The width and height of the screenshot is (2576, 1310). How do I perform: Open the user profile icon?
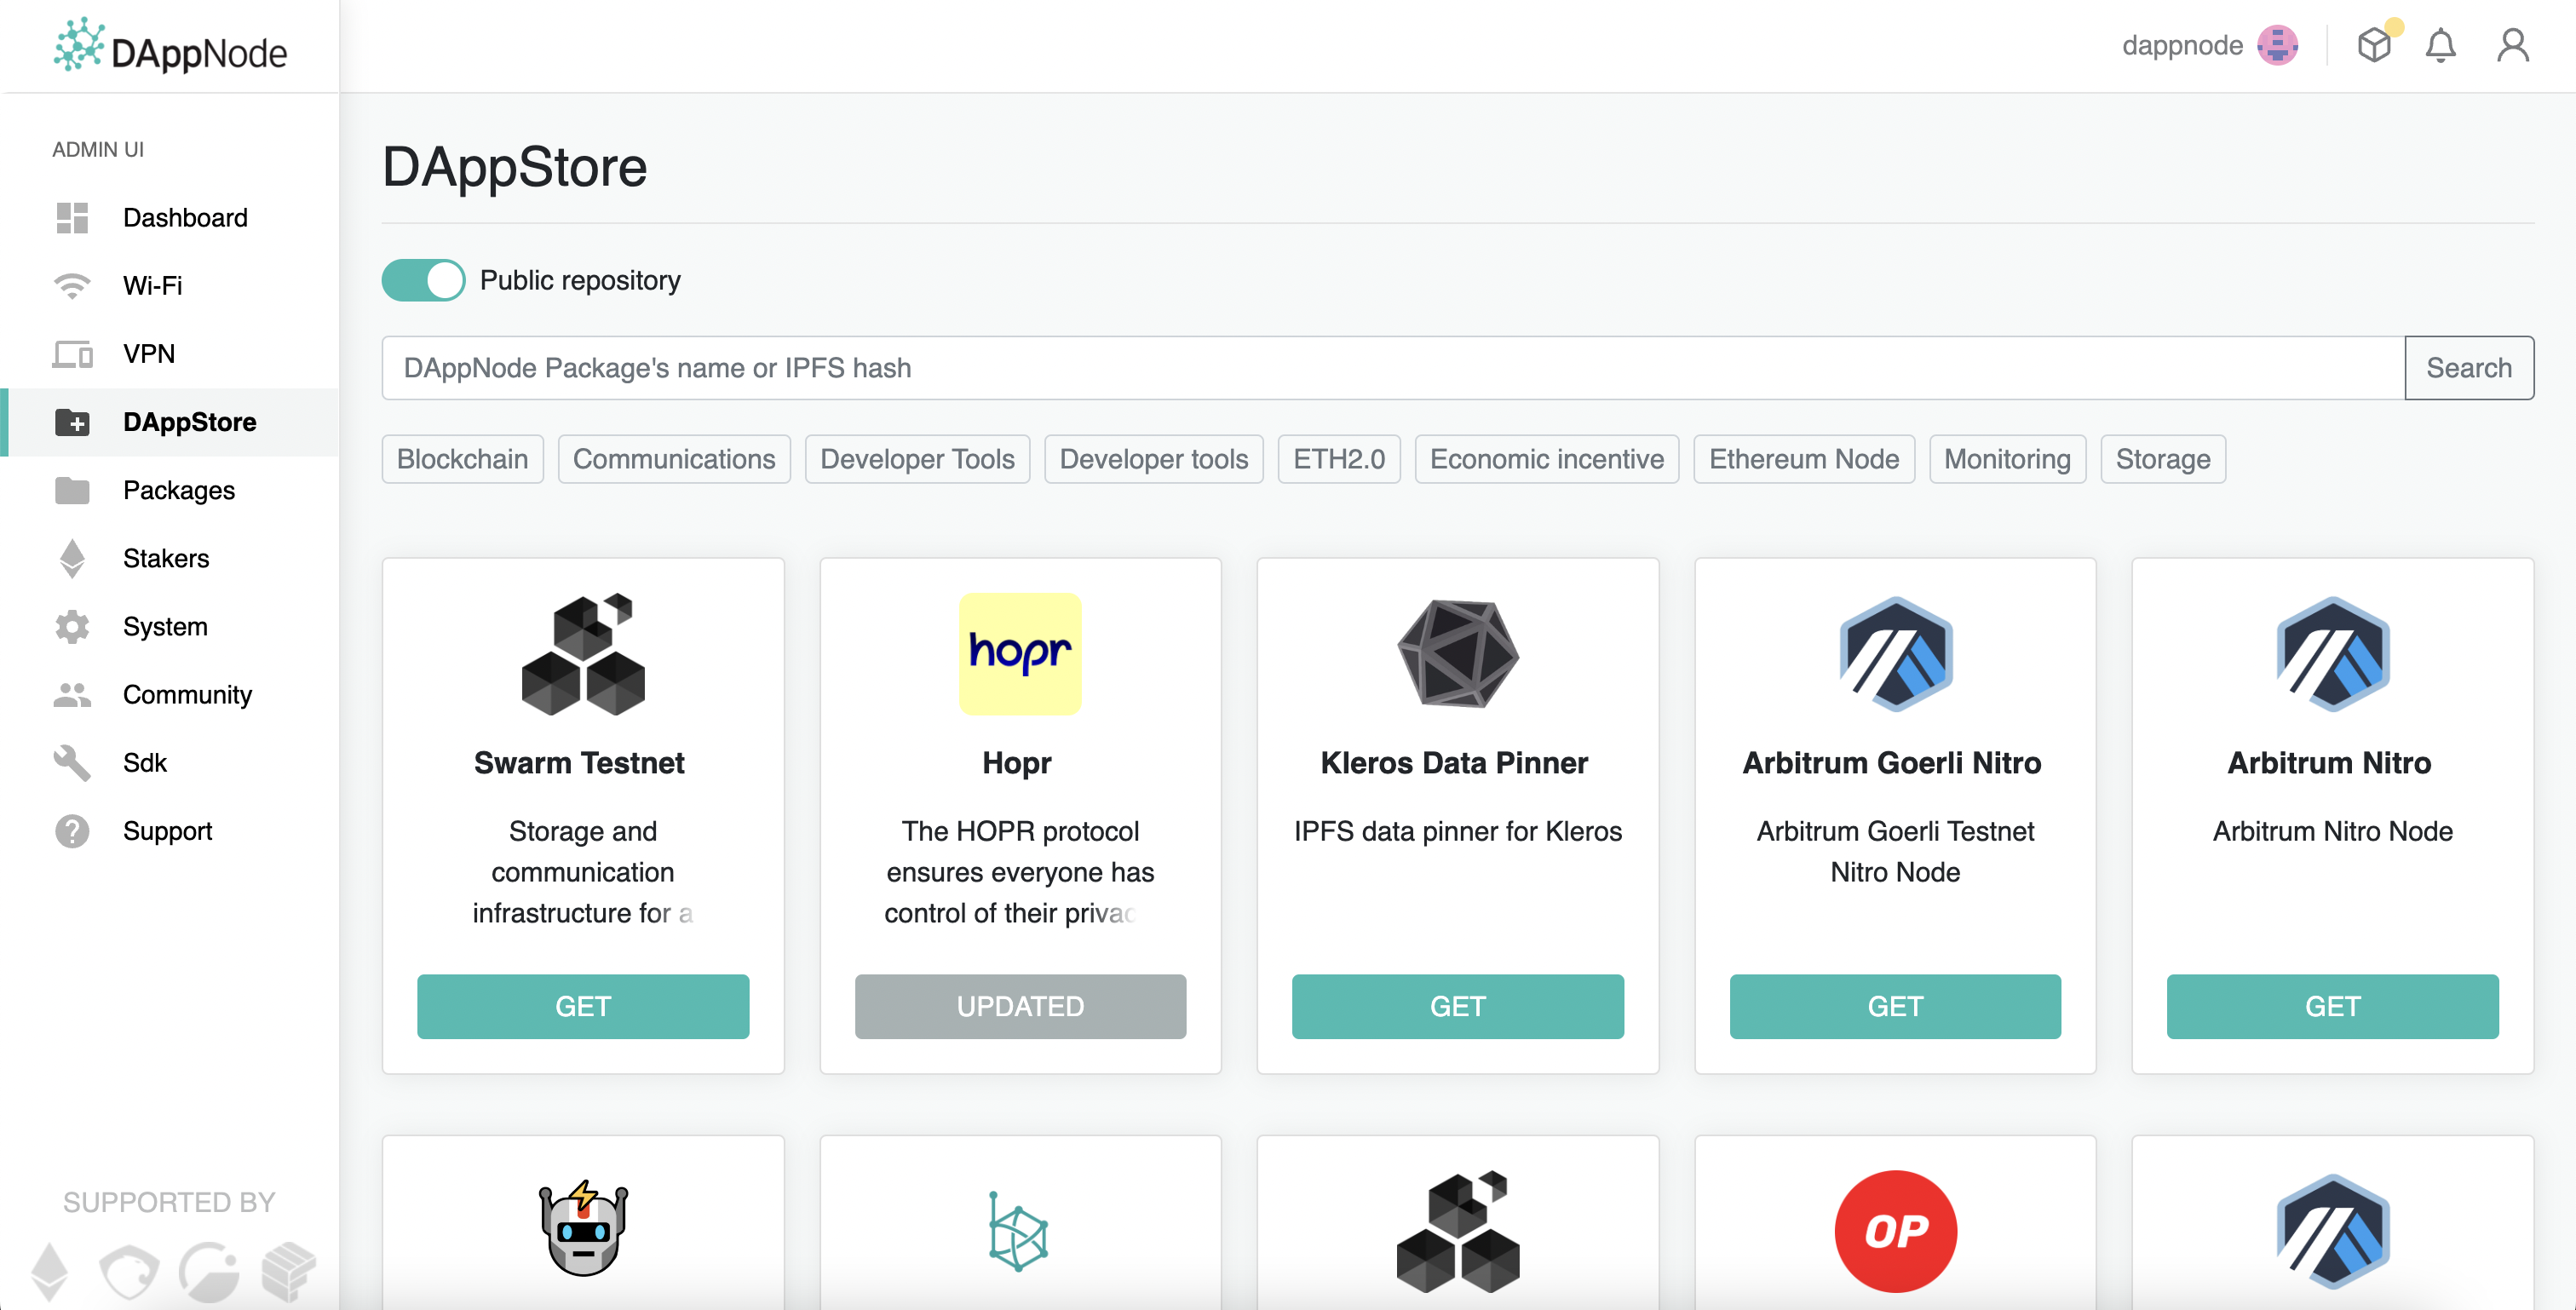tap(2513, 45)
